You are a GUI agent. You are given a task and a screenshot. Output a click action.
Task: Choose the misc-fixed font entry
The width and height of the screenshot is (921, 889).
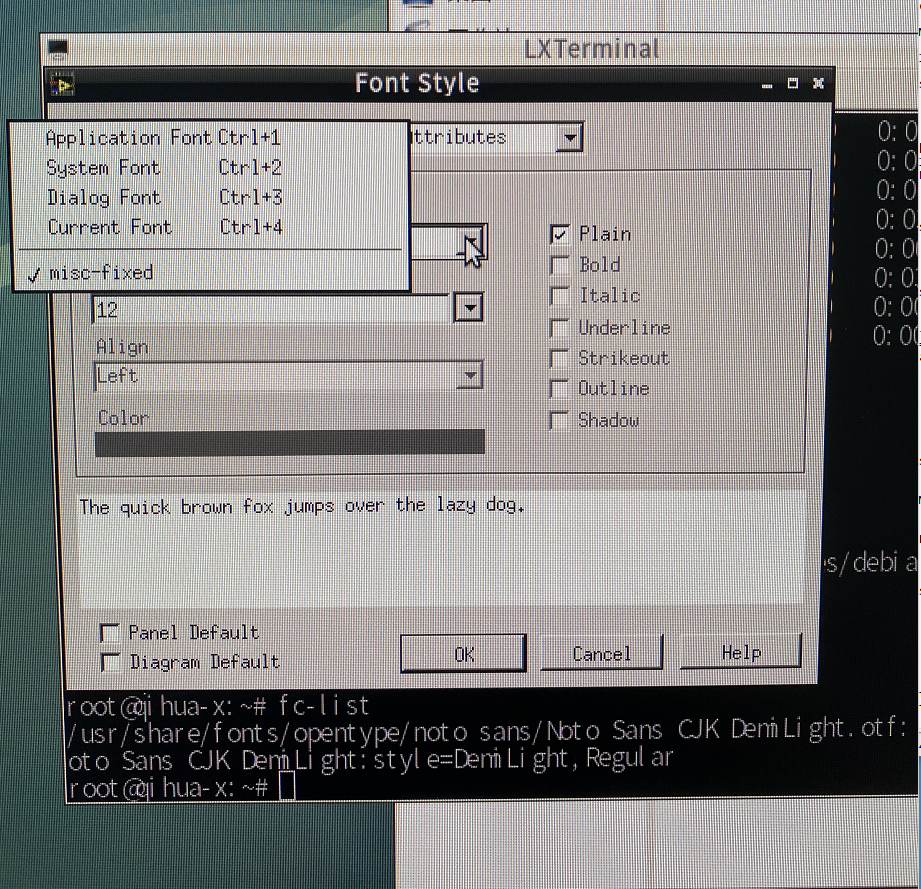pos(210,273)
